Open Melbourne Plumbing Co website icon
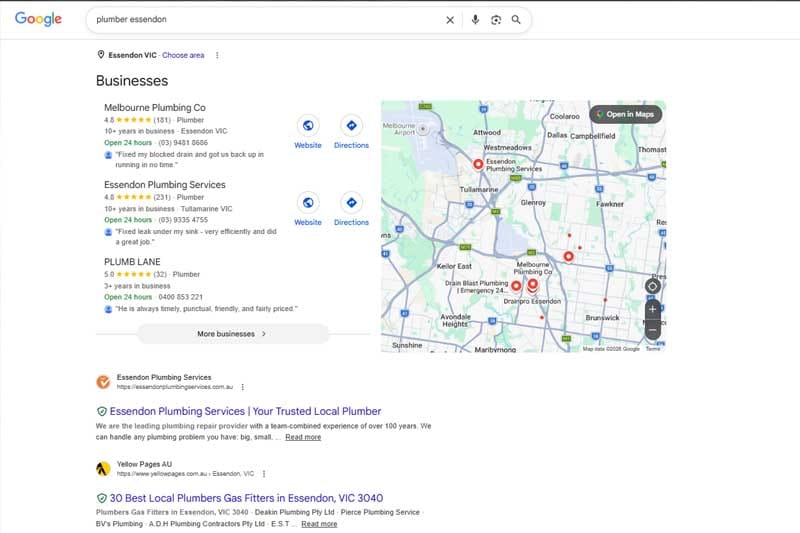 [x=308, y=125]
